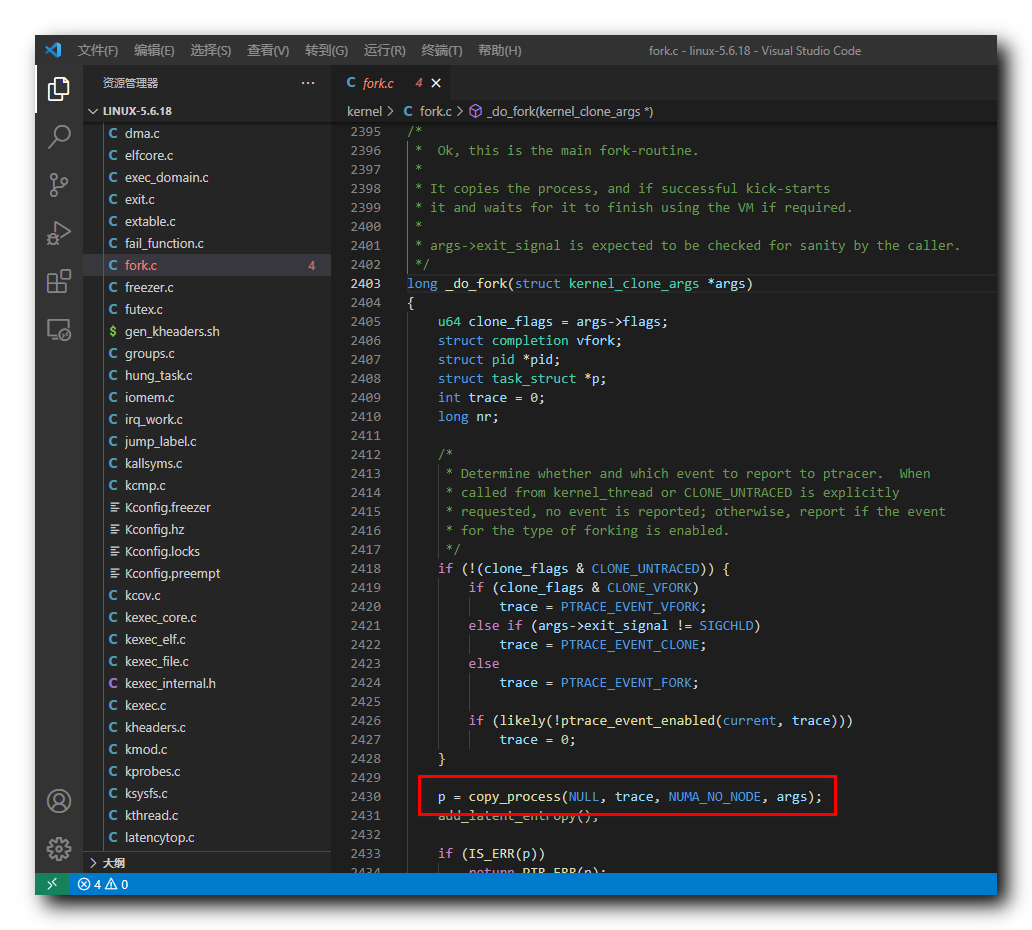Open kprobes.c in file explorer
Image resolution: width=1032 pixels, height=930 pixels.
tap(207, 771)
